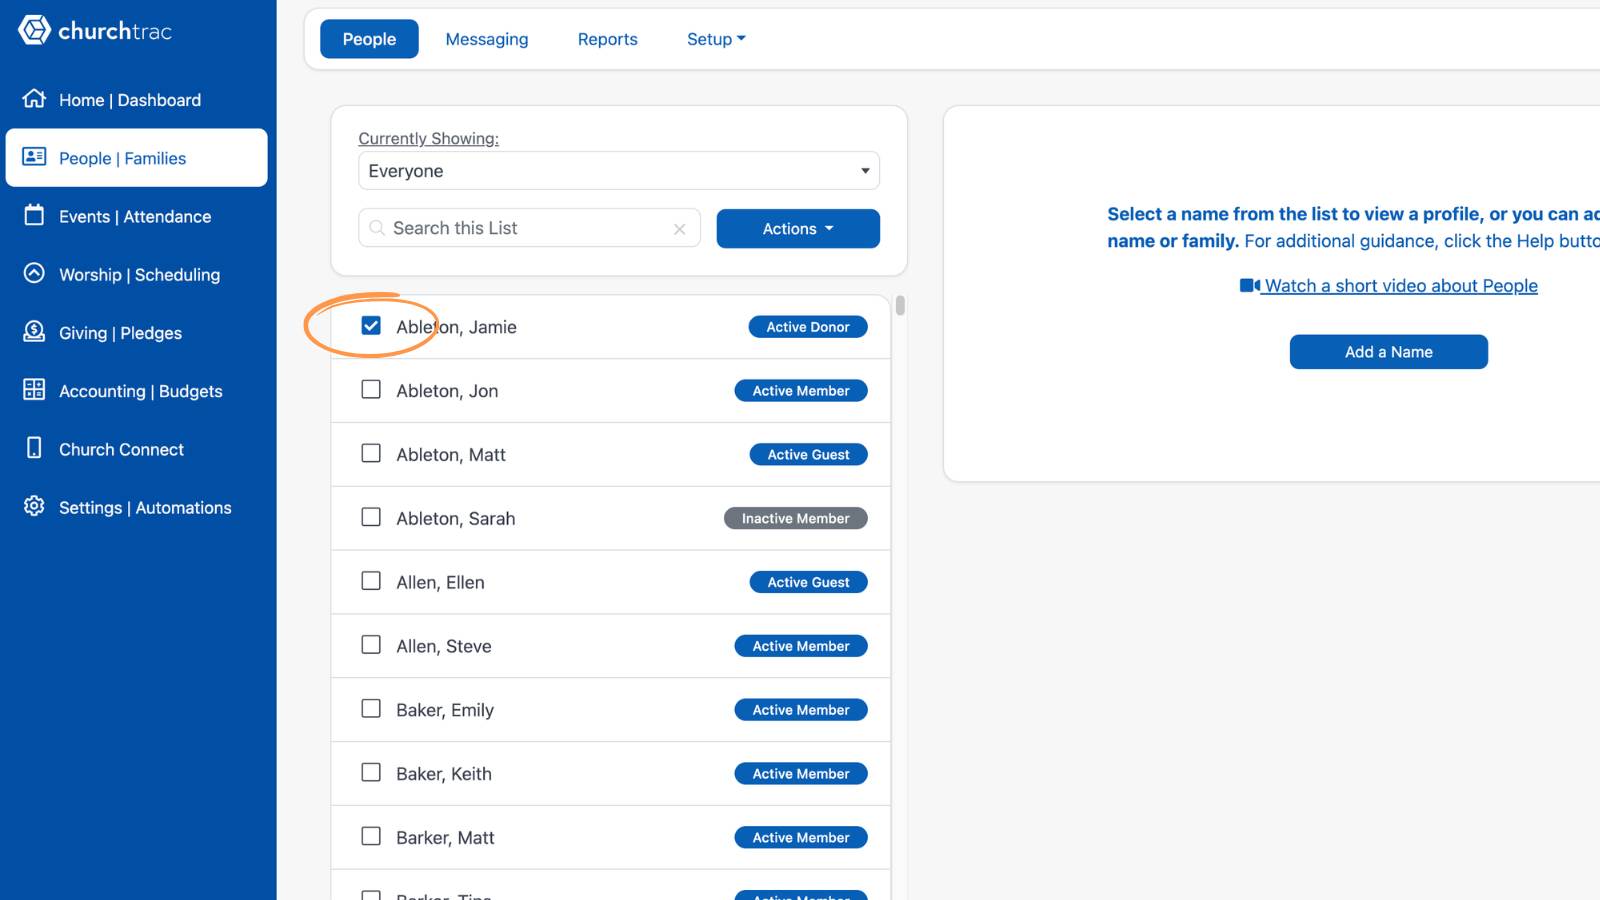Click Inactive Member badge for Ableton, Sarah
The image size is (1600, 900).
pos(796,518)
